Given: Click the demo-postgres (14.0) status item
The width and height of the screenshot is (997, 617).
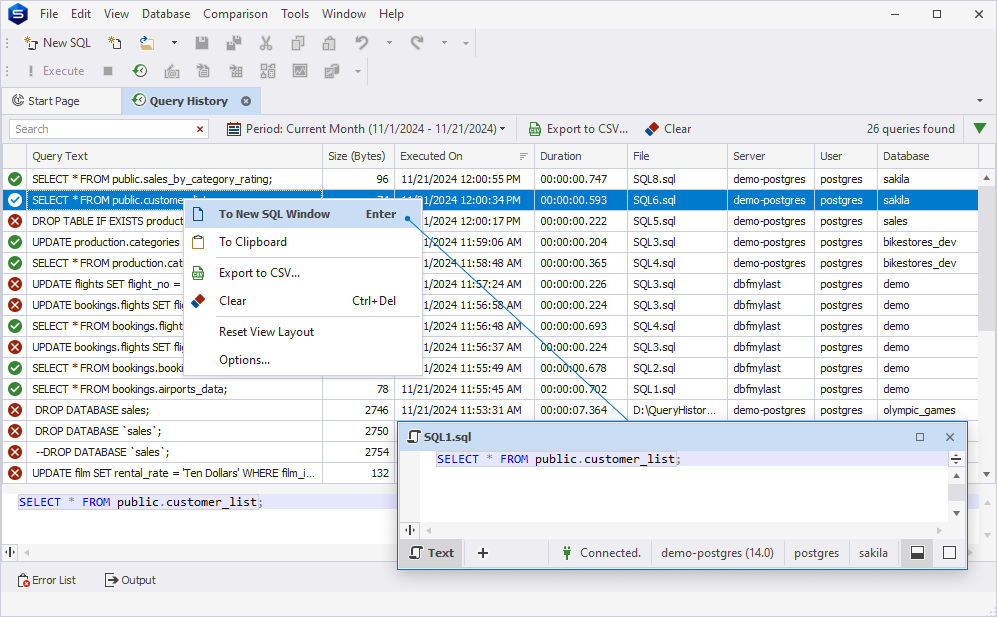Looking at the screenshot, I should pyautogui.click(x=717, y=553).
